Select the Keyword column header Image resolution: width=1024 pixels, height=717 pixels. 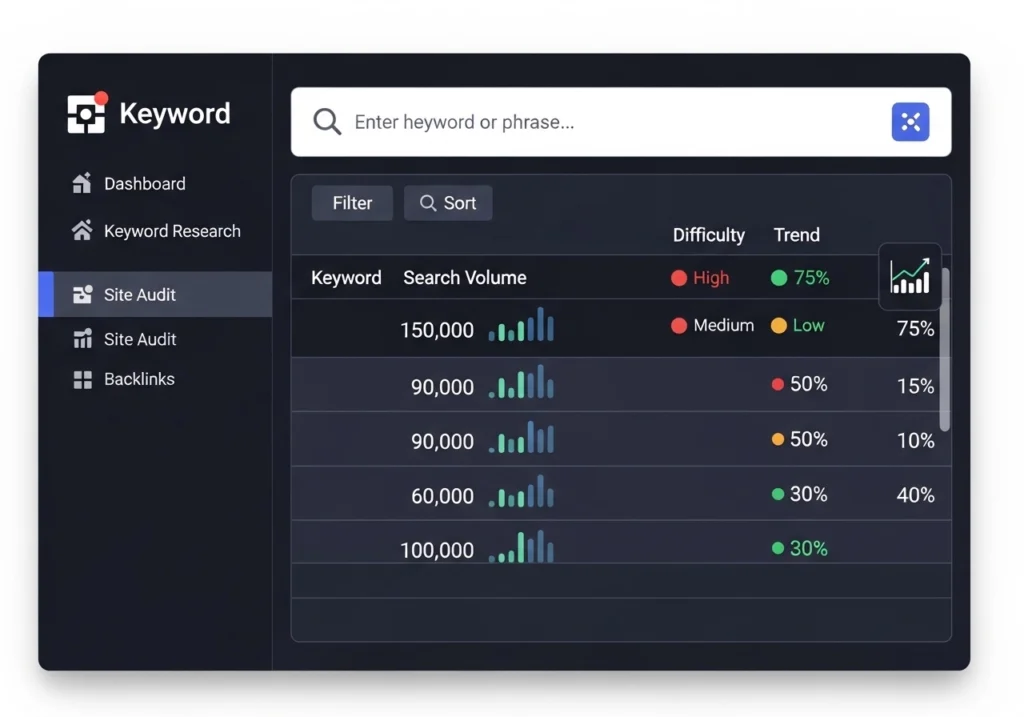tap(346, 278)
